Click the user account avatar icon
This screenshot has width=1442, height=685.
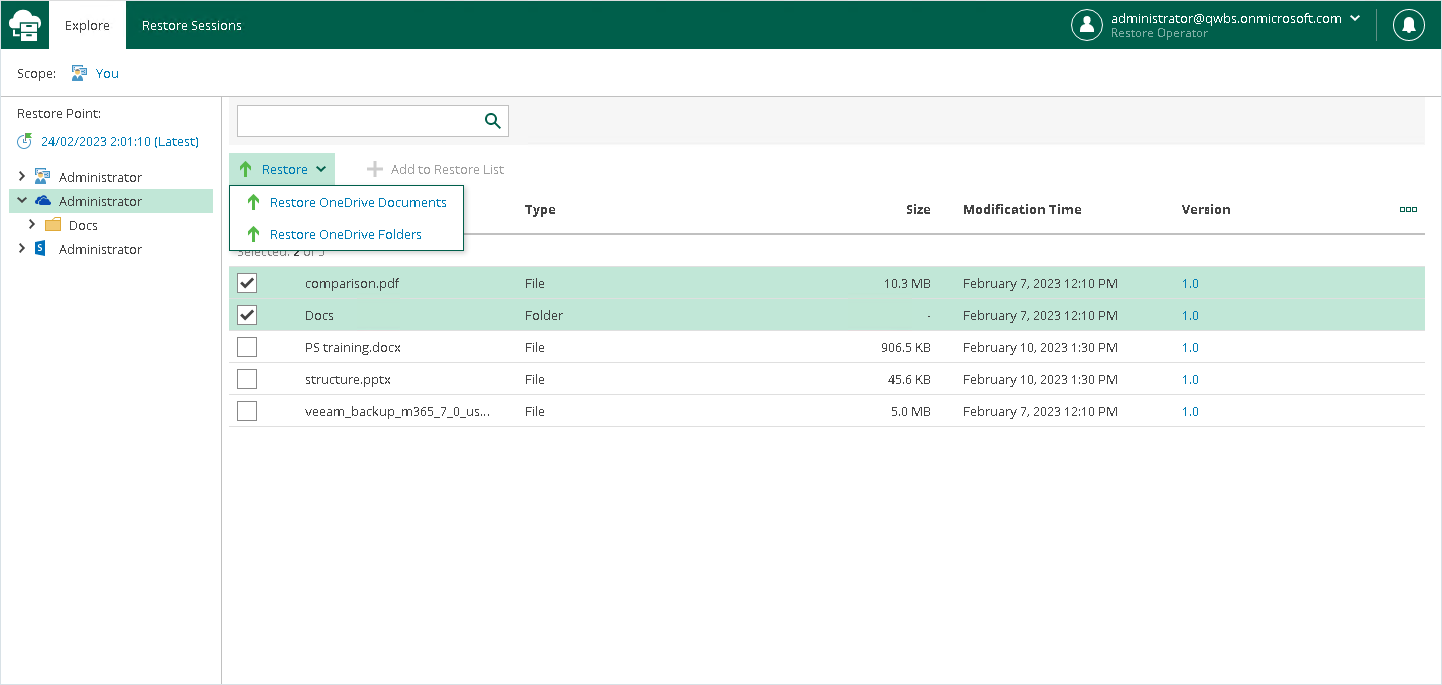click(1086, 25)
